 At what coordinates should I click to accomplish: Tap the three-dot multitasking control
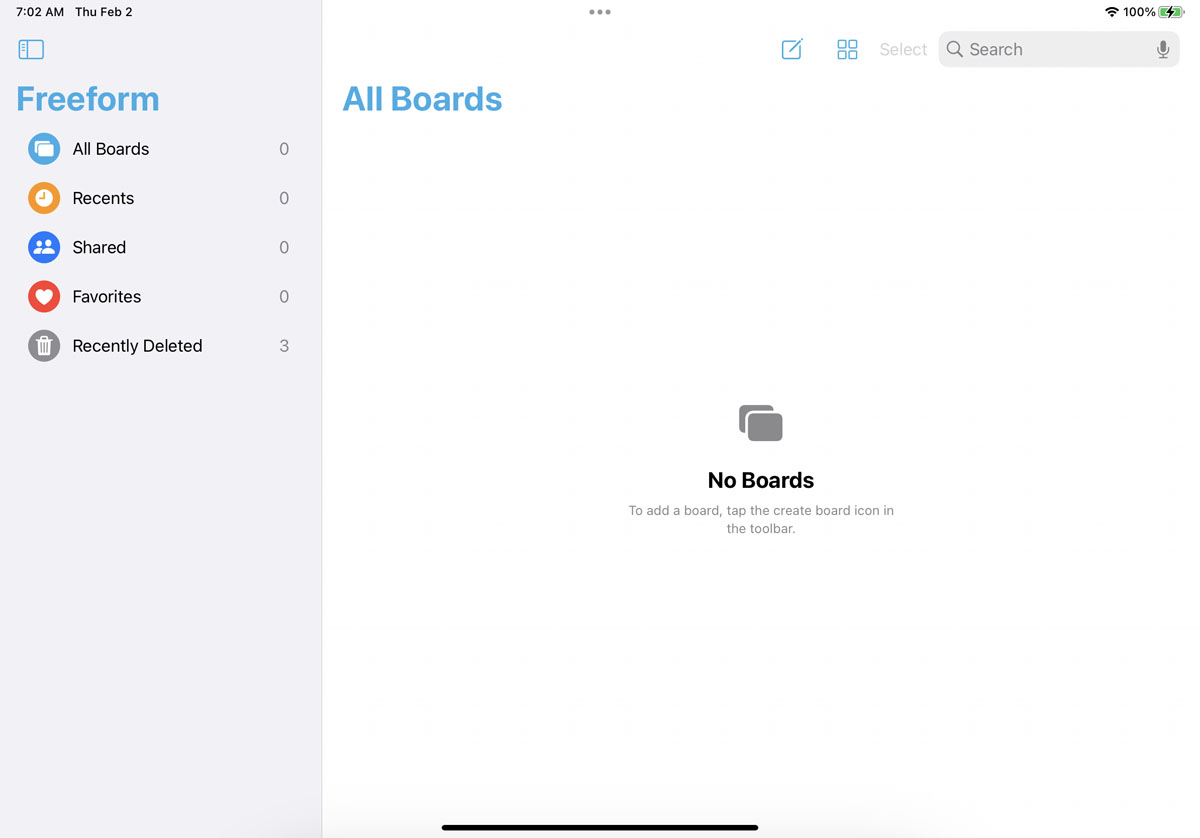click(599, 12)
